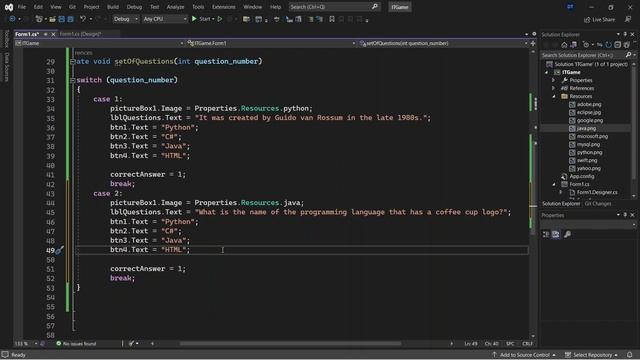The height and width of the screenshot is (360, 640).
Task: Click the Save file toolbar icon
Action: tap(62, 19)
